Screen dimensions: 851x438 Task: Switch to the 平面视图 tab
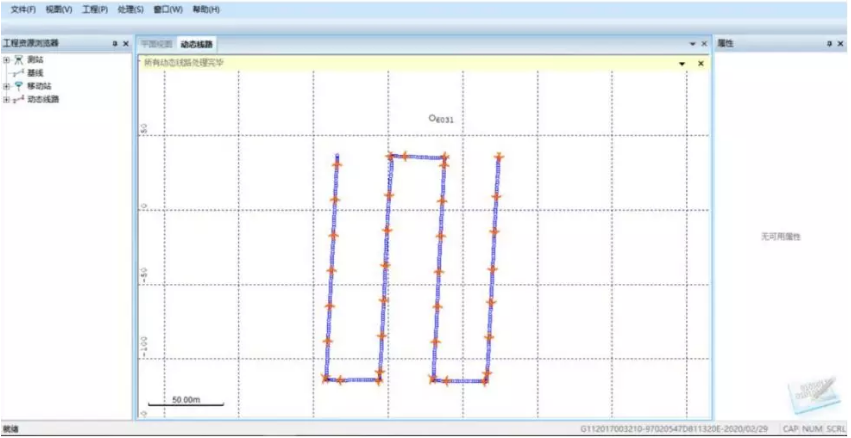156,44
